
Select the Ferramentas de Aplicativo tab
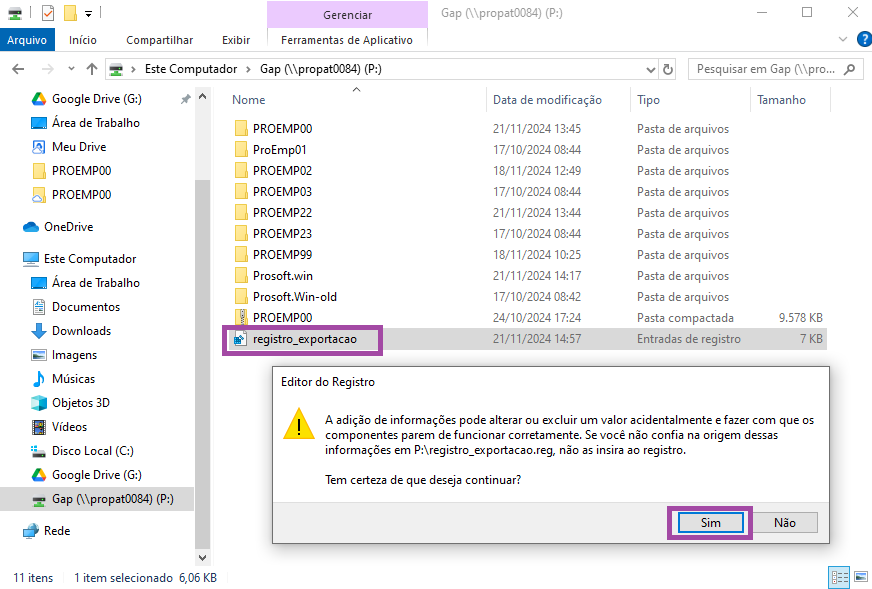tap(346, 40)
